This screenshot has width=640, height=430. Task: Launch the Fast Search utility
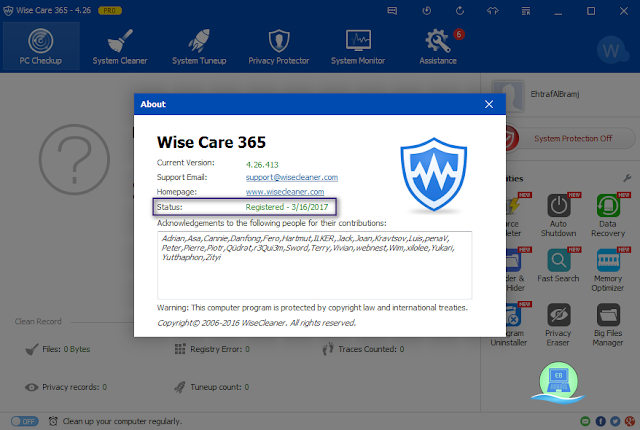click(558, 265)
